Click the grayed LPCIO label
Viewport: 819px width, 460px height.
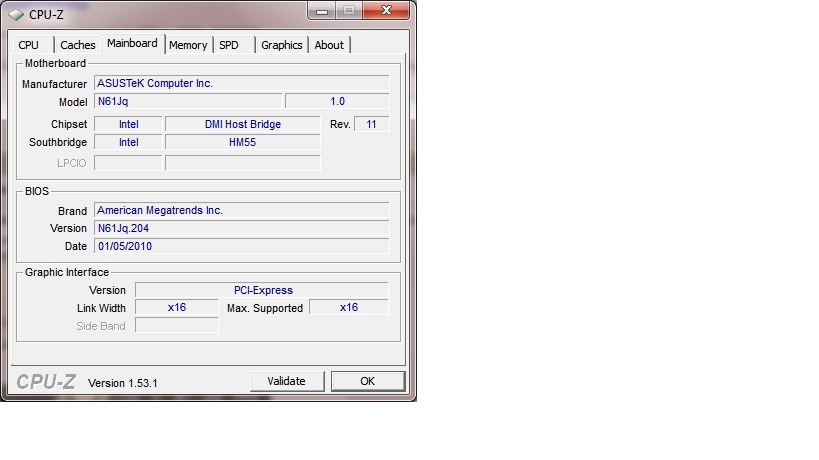pyautogui.click(x=72, y=163)
